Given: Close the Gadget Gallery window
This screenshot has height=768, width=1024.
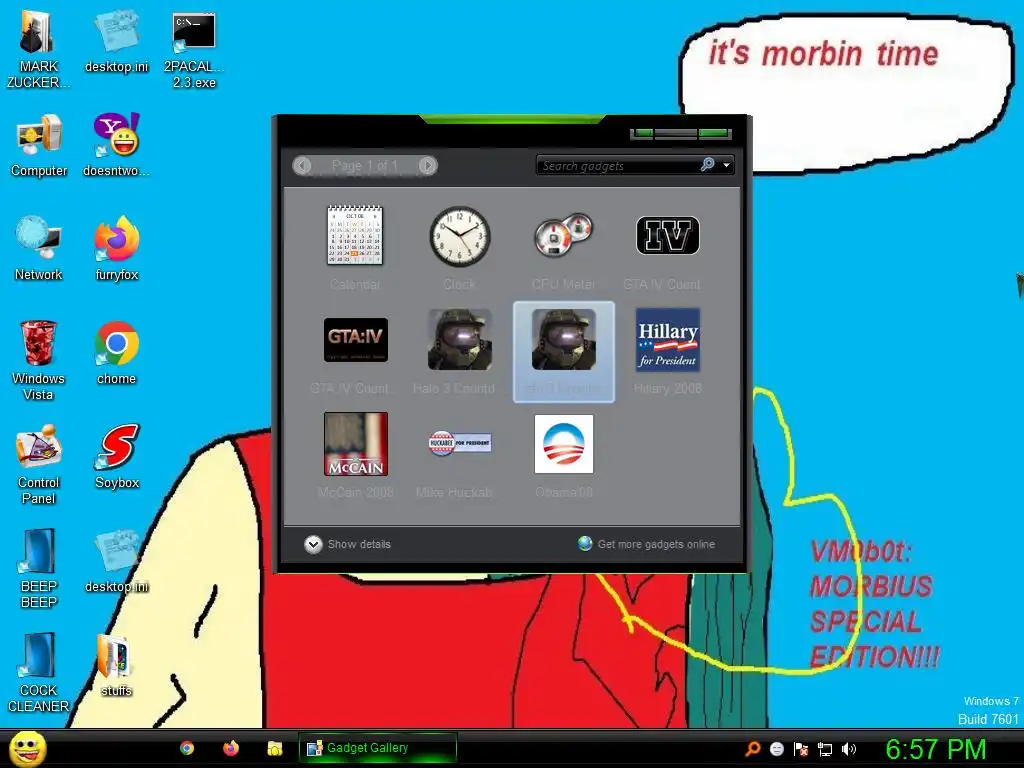Looking at the screenshot, I should 714,133.
